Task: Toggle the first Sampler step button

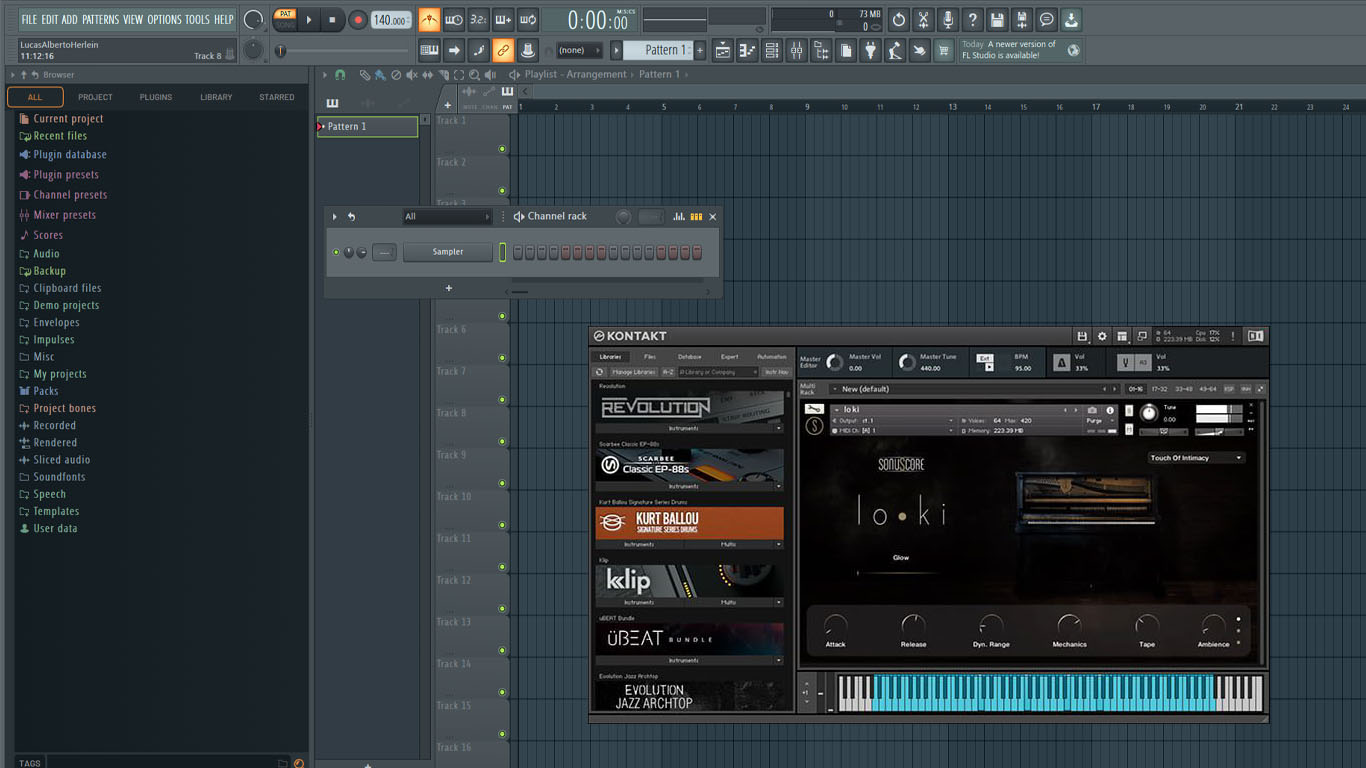Action: [518, 252]
